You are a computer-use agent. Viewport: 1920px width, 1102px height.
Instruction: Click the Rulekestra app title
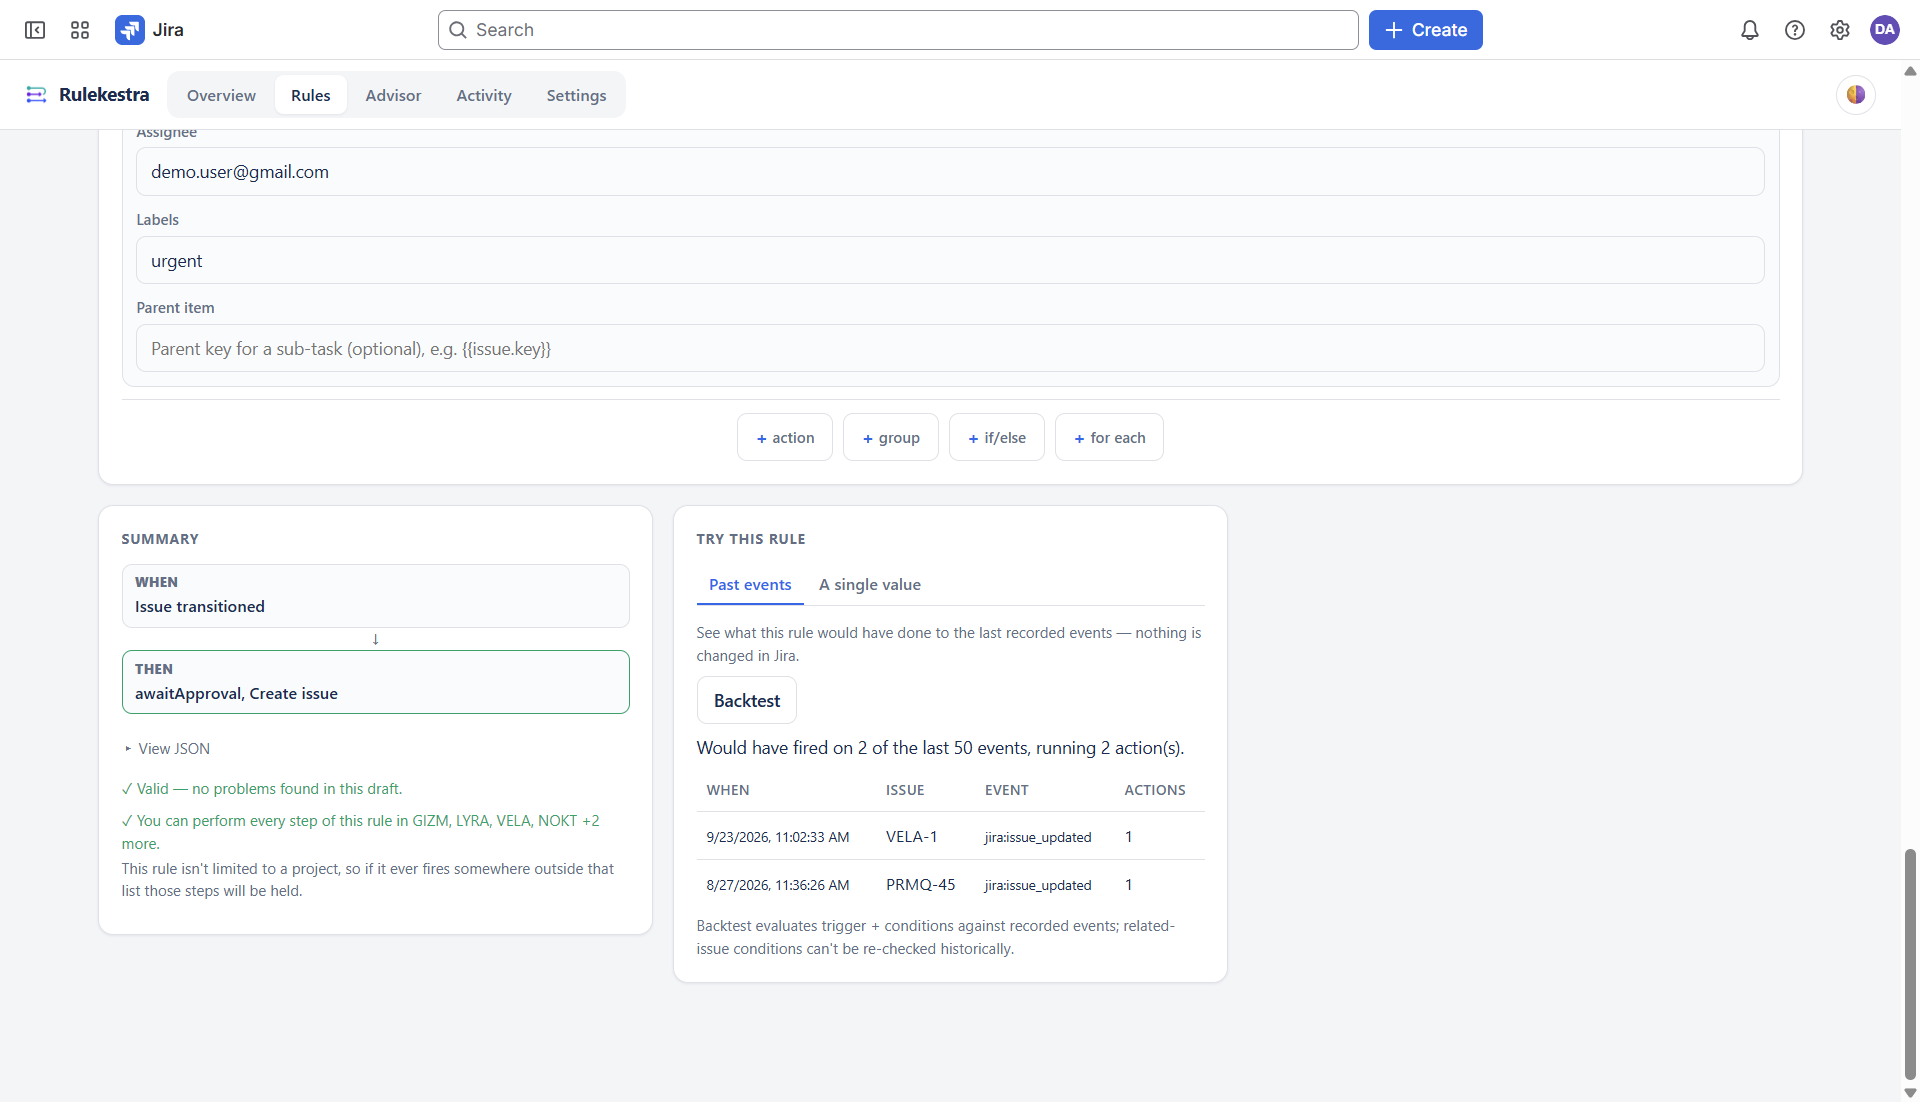[x=104, y=95]
